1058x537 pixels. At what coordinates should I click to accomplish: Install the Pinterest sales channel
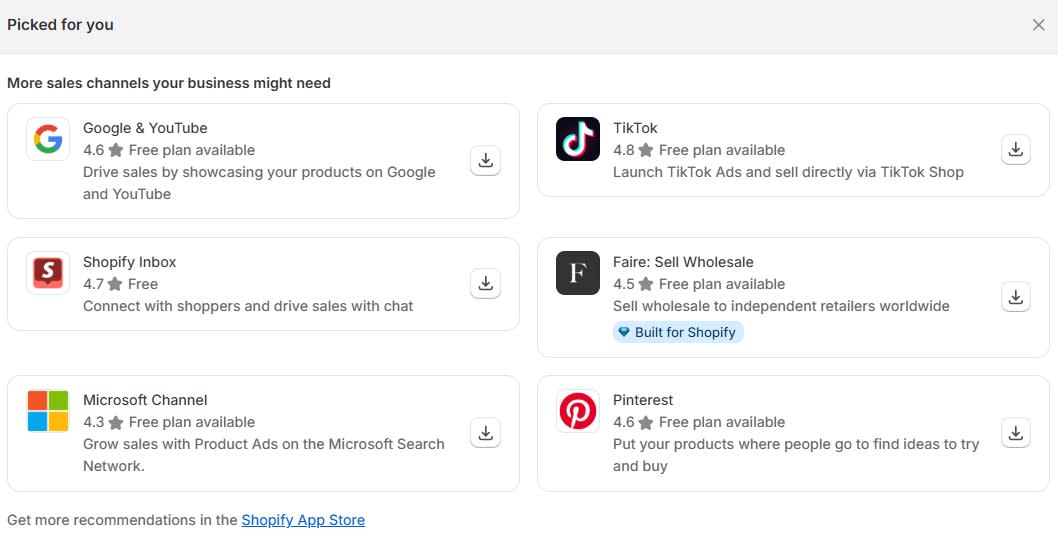pos(1015,433)
